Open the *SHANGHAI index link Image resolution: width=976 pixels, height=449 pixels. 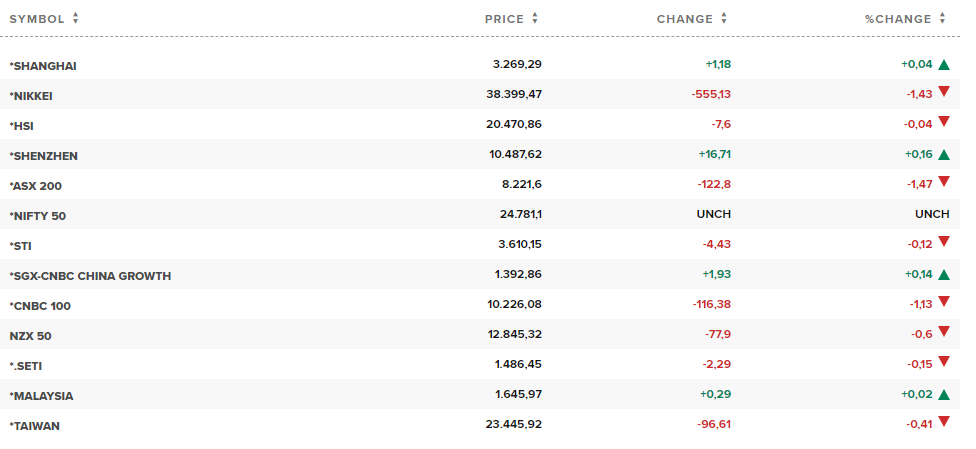tap(43, 66)
